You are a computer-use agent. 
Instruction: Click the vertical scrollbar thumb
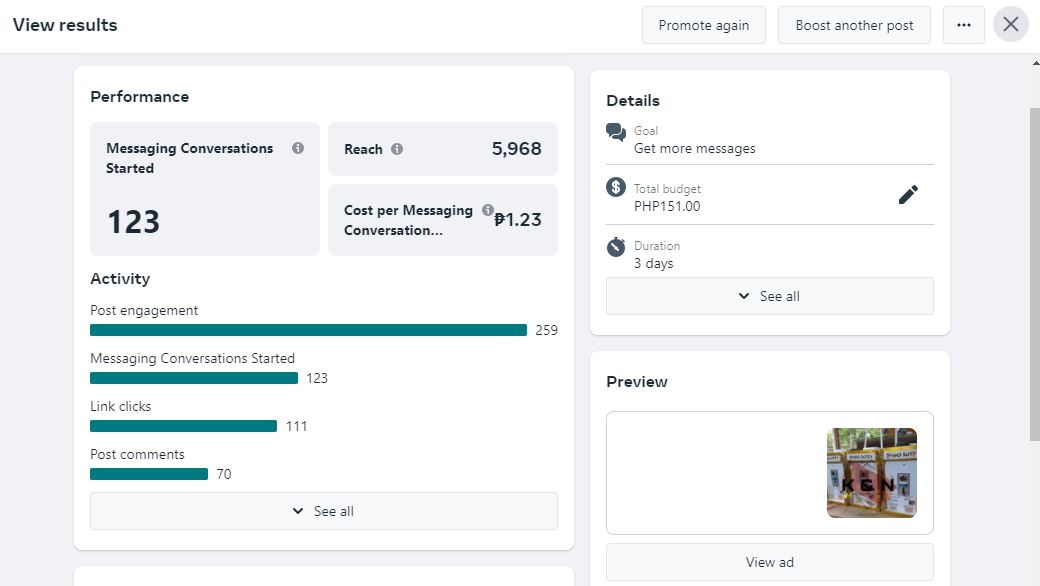coord(1035,274)
